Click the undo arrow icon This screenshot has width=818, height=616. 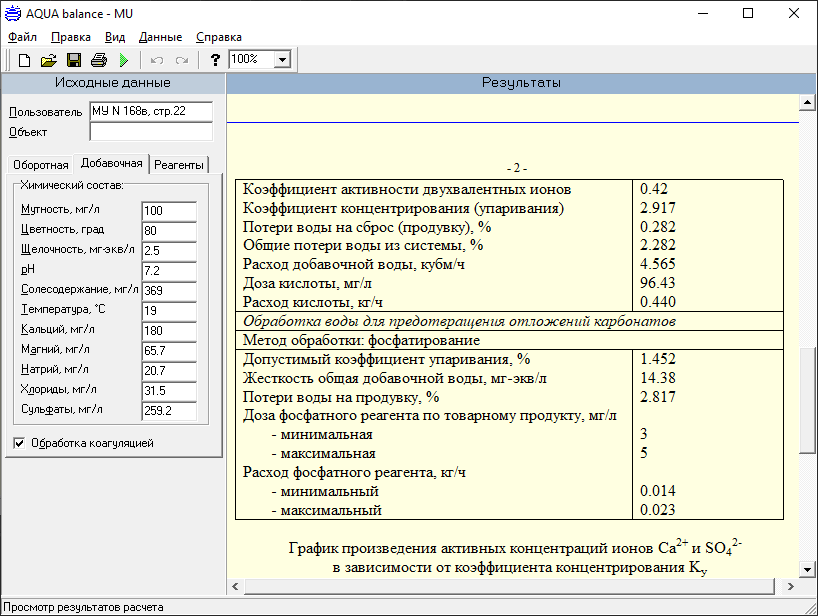tap(157, 60)
